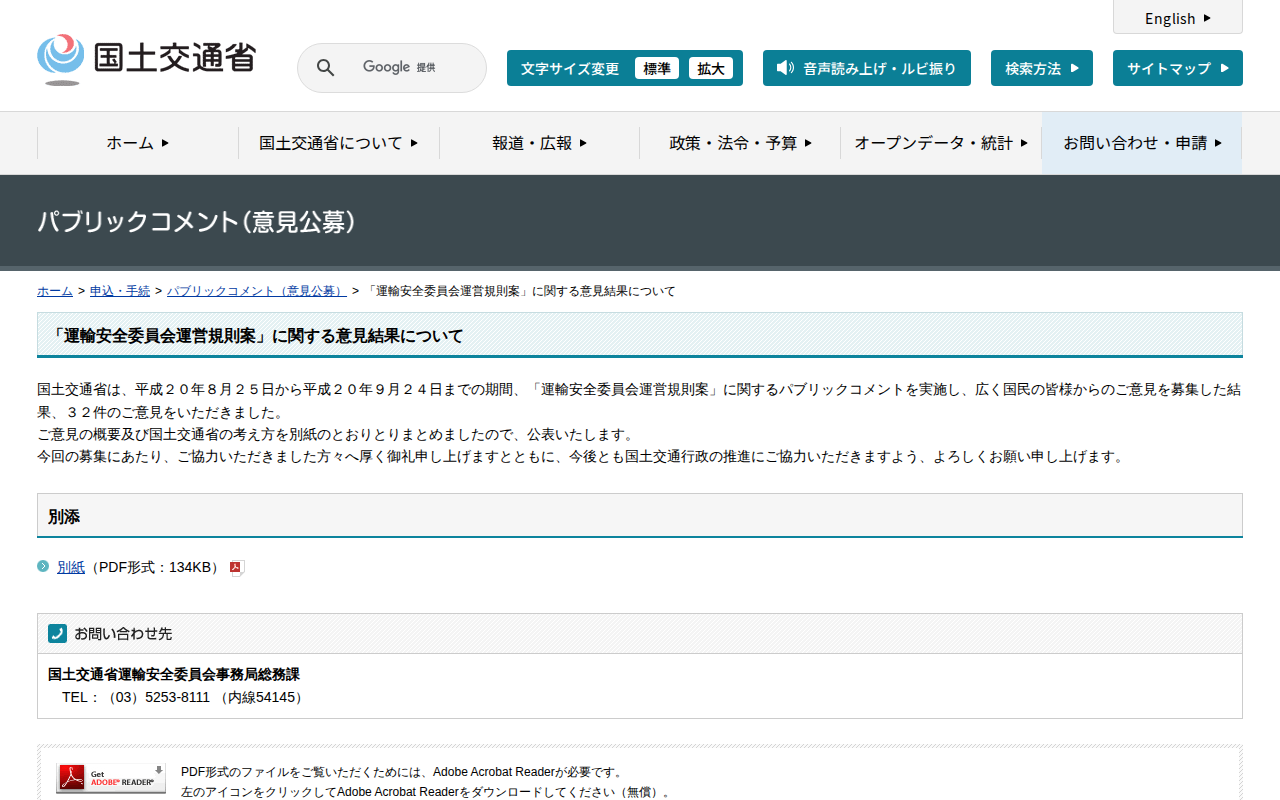The height and width of the screenshot is (800, 1280).
Task: Open the オープンデータ・統計 menu
Action: click(942, 143)
